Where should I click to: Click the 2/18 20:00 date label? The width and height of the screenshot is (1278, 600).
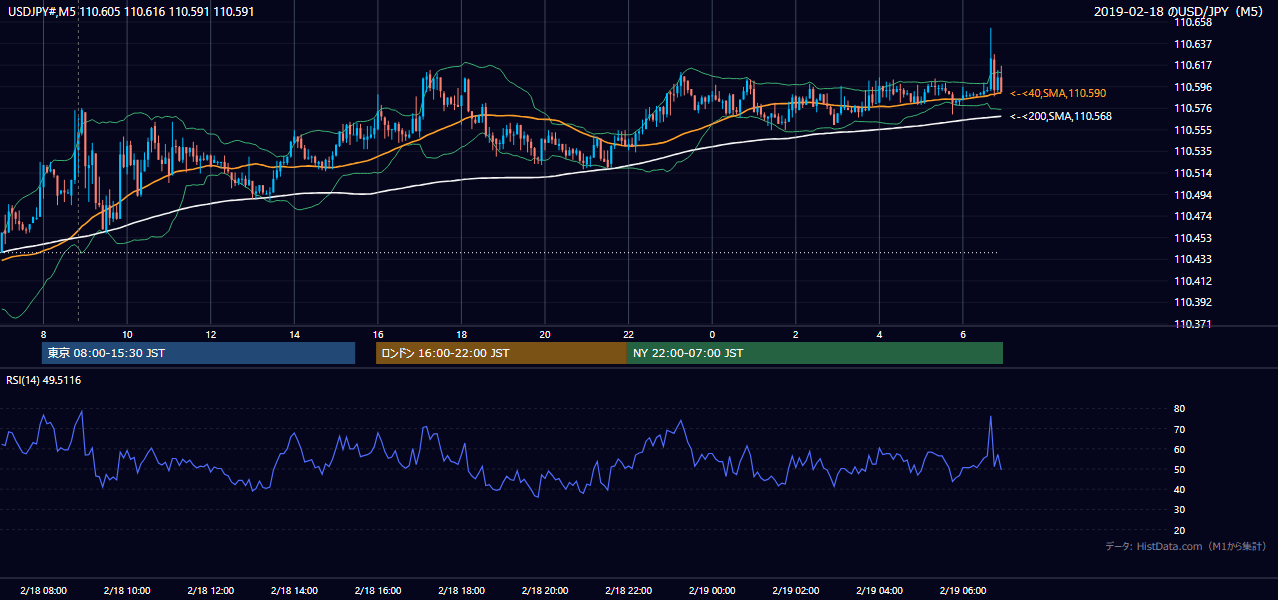(x=544, y=591)
